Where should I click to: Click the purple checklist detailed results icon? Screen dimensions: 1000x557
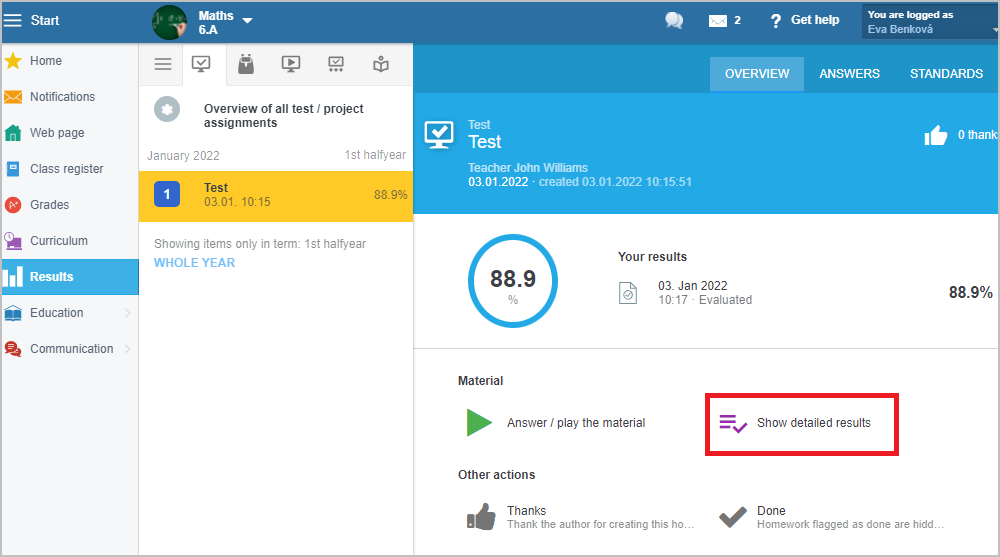tap(733, 424)
